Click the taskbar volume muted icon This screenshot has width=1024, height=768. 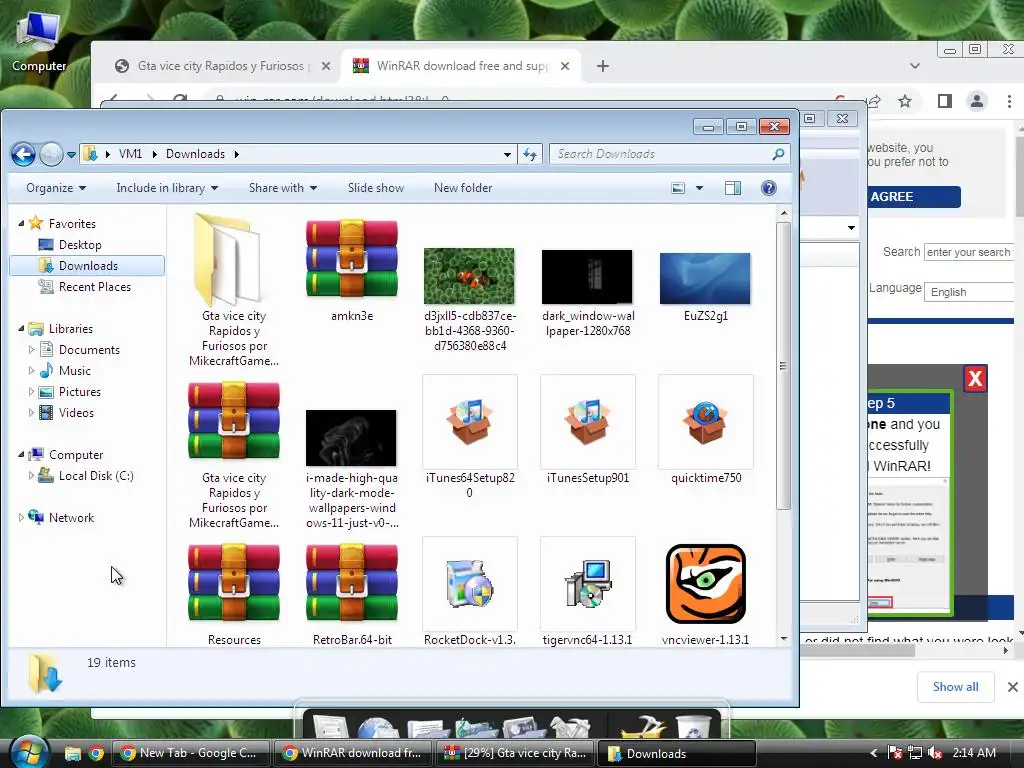(935, 753)
